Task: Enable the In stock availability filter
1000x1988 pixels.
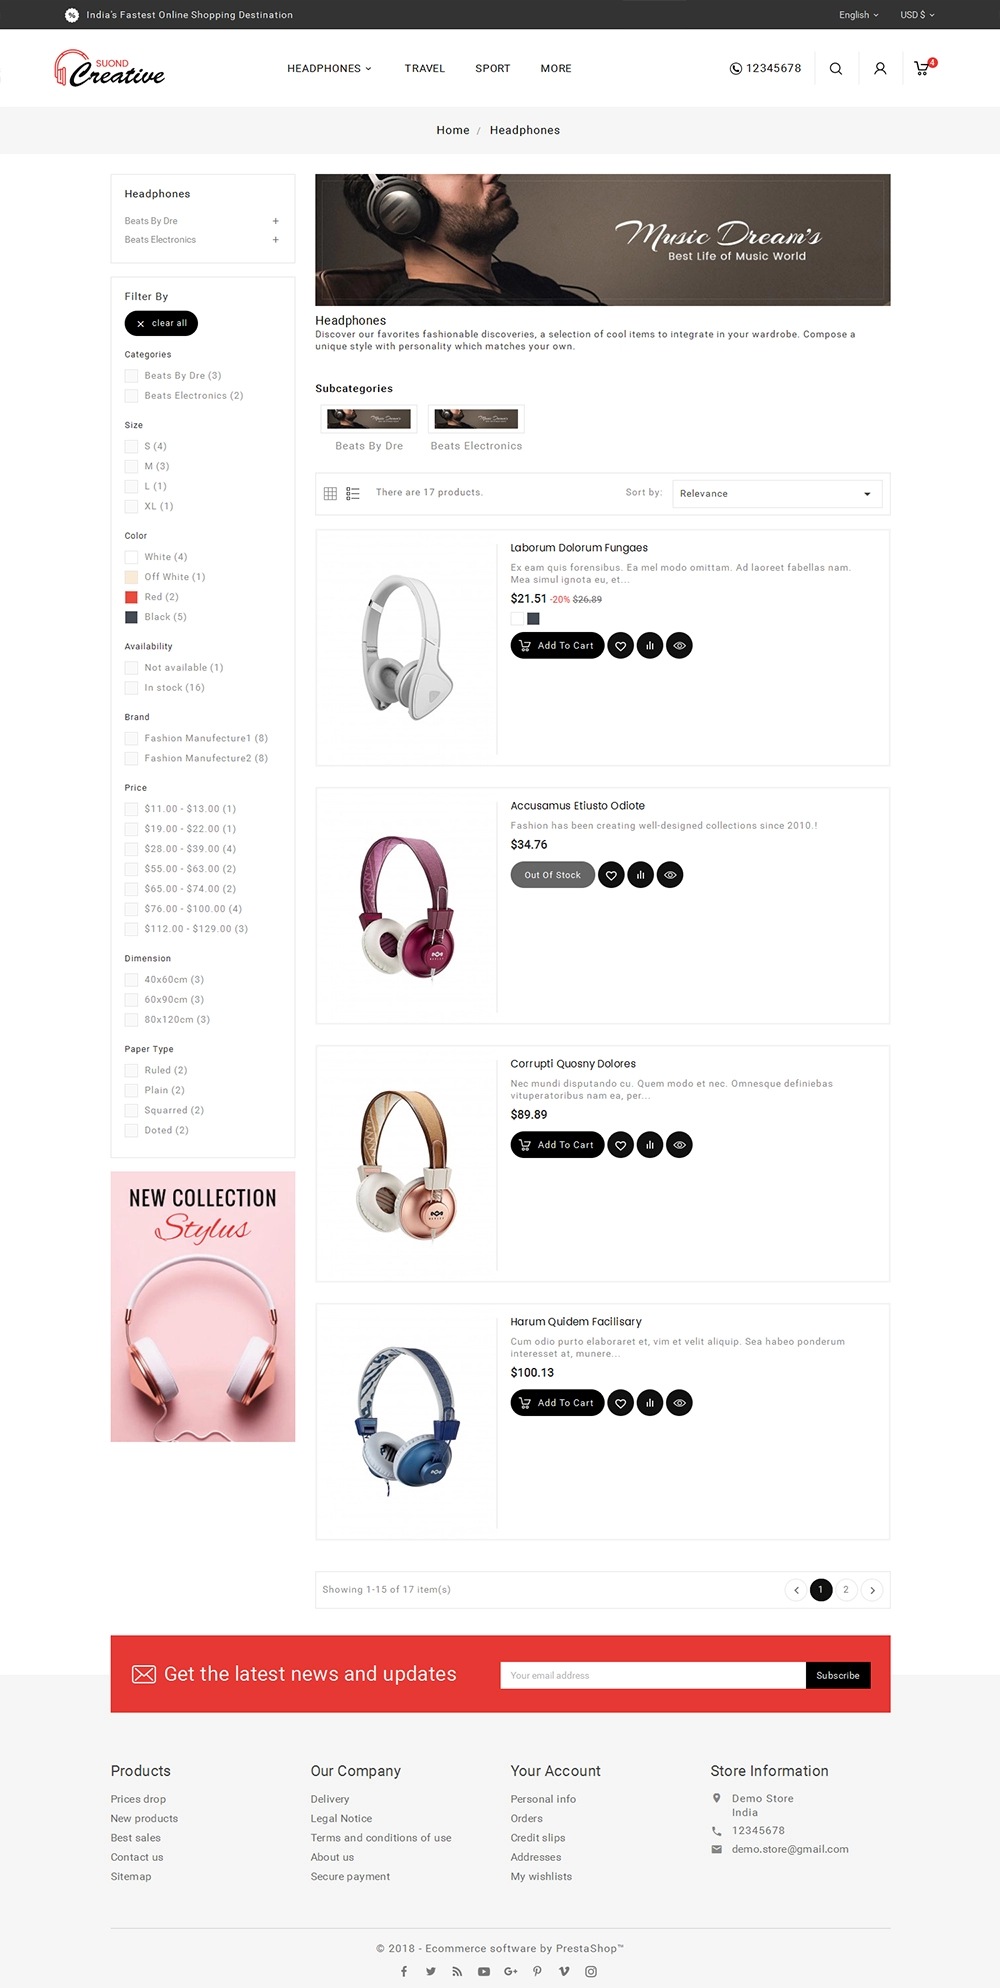Action: pos(131,688)
